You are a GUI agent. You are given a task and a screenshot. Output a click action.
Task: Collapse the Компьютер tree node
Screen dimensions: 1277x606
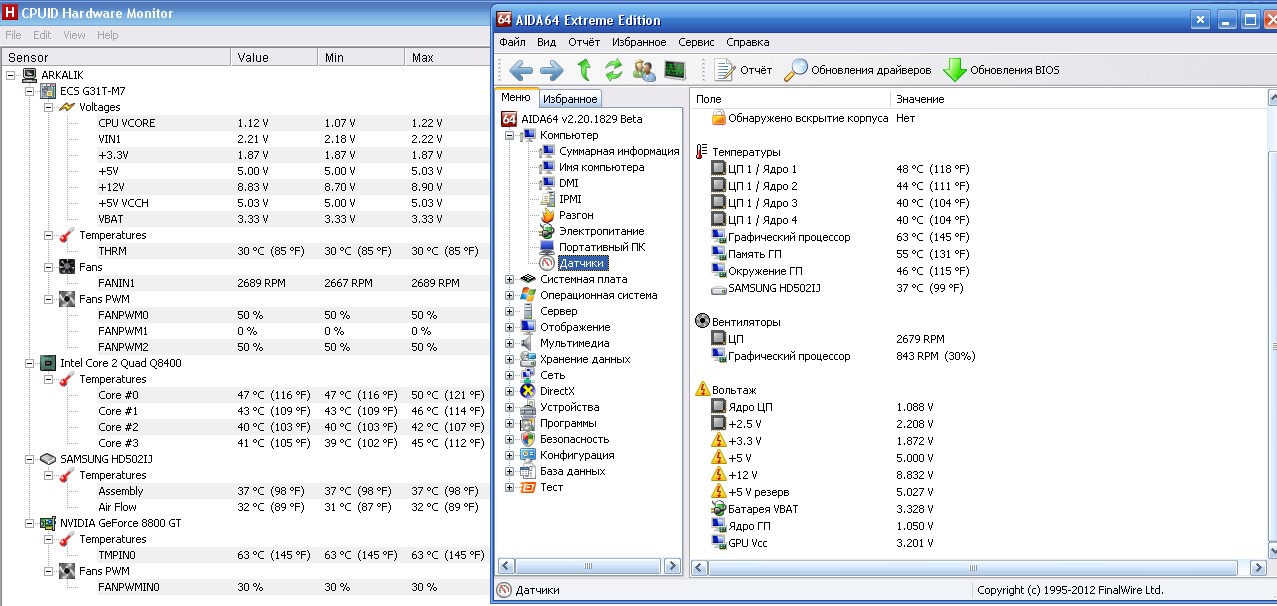click(511, 135)
